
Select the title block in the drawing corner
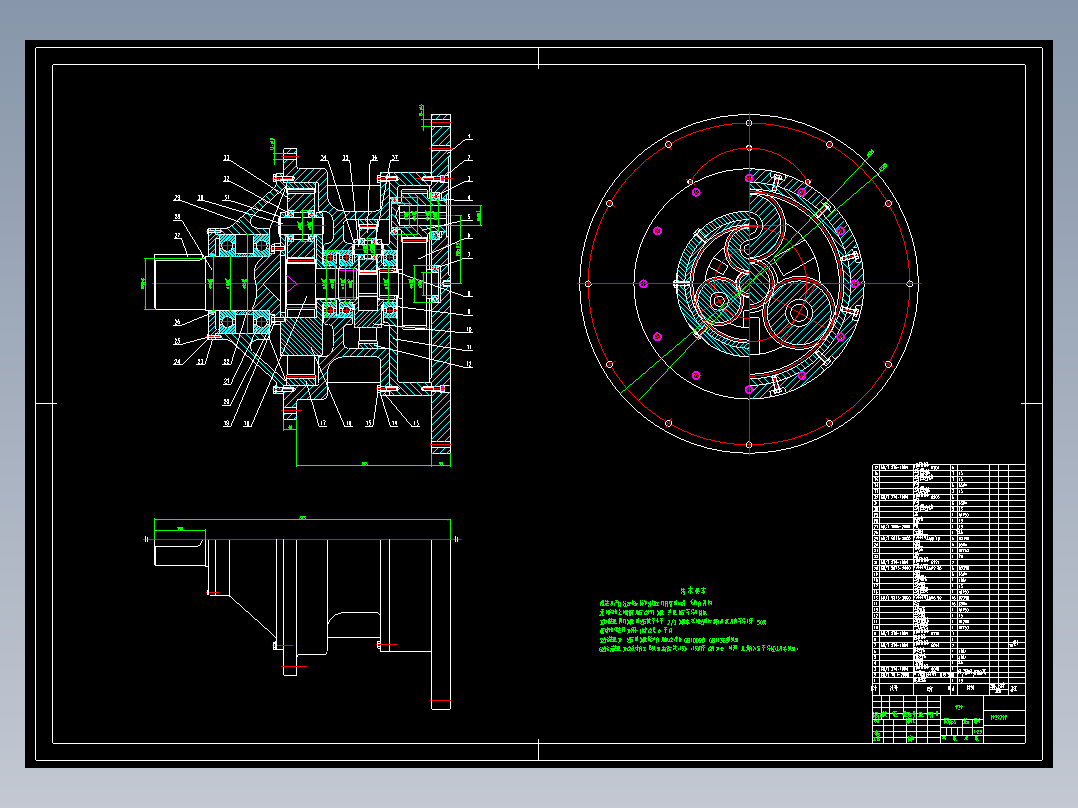[x=949, y=719]
